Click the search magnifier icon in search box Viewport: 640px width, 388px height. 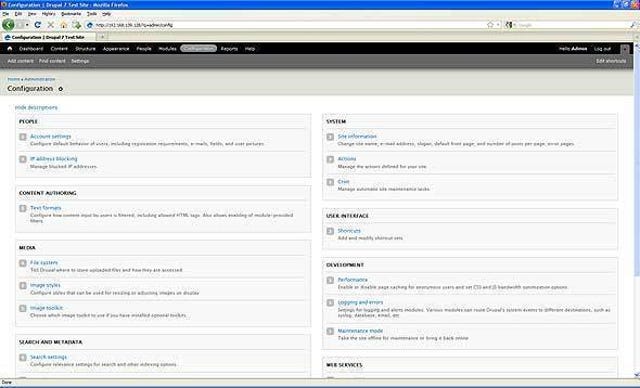pos(633,25)
